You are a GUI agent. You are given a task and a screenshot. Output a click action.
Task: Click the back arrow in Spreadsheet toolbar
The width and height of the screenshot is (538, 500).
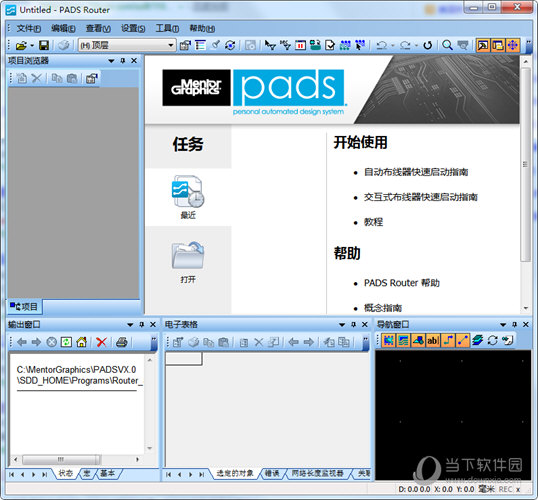(293, 342)
